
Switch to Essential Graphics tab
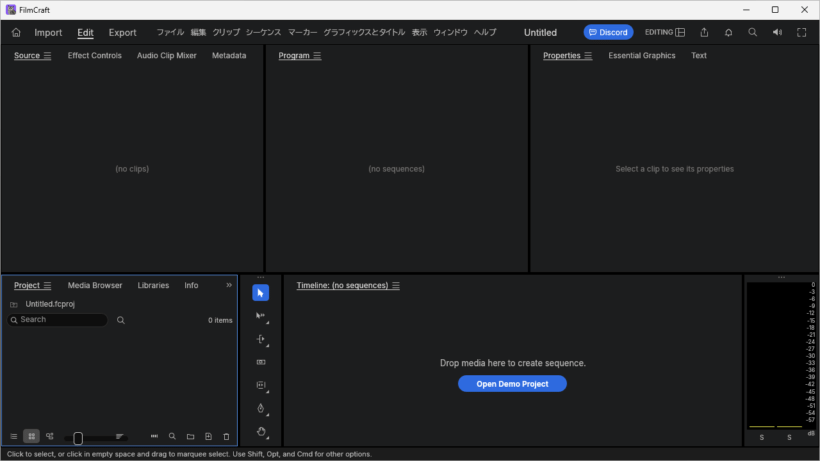pos(642,55)
